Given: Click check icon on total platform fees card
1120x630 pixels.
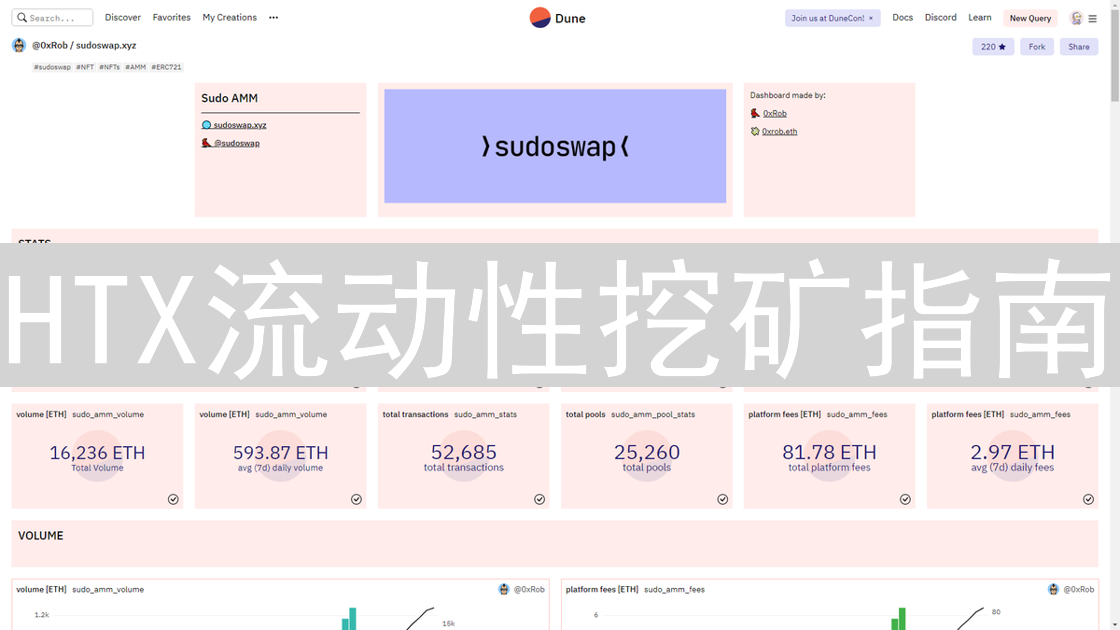Looking at the screenshot, I should point(905,499).
